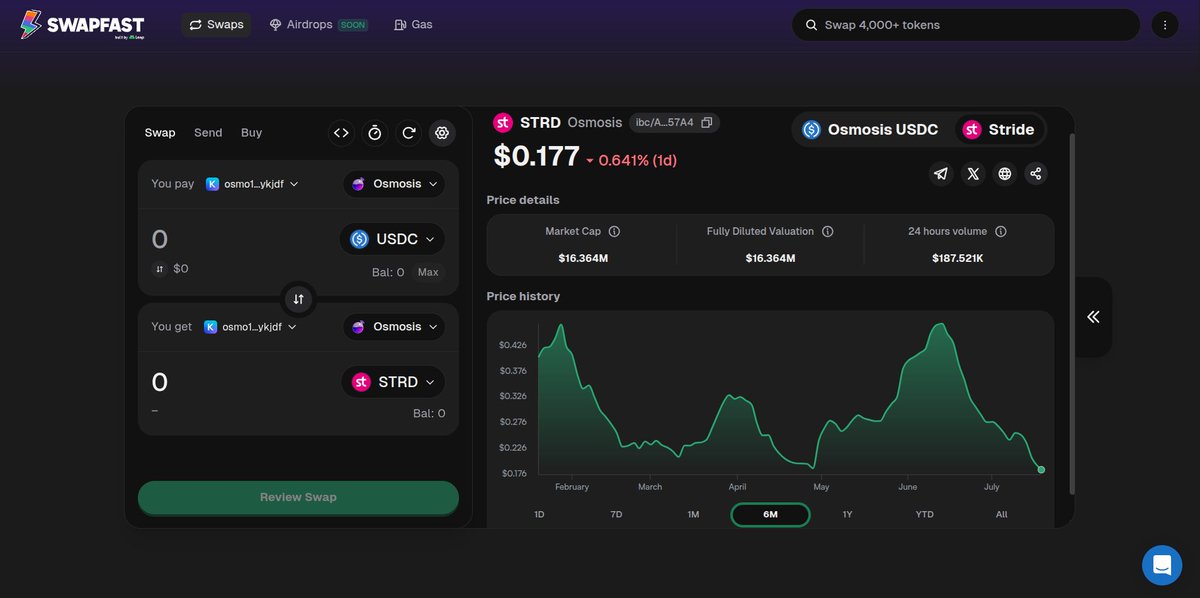Select the All price range

point(1001,514)
